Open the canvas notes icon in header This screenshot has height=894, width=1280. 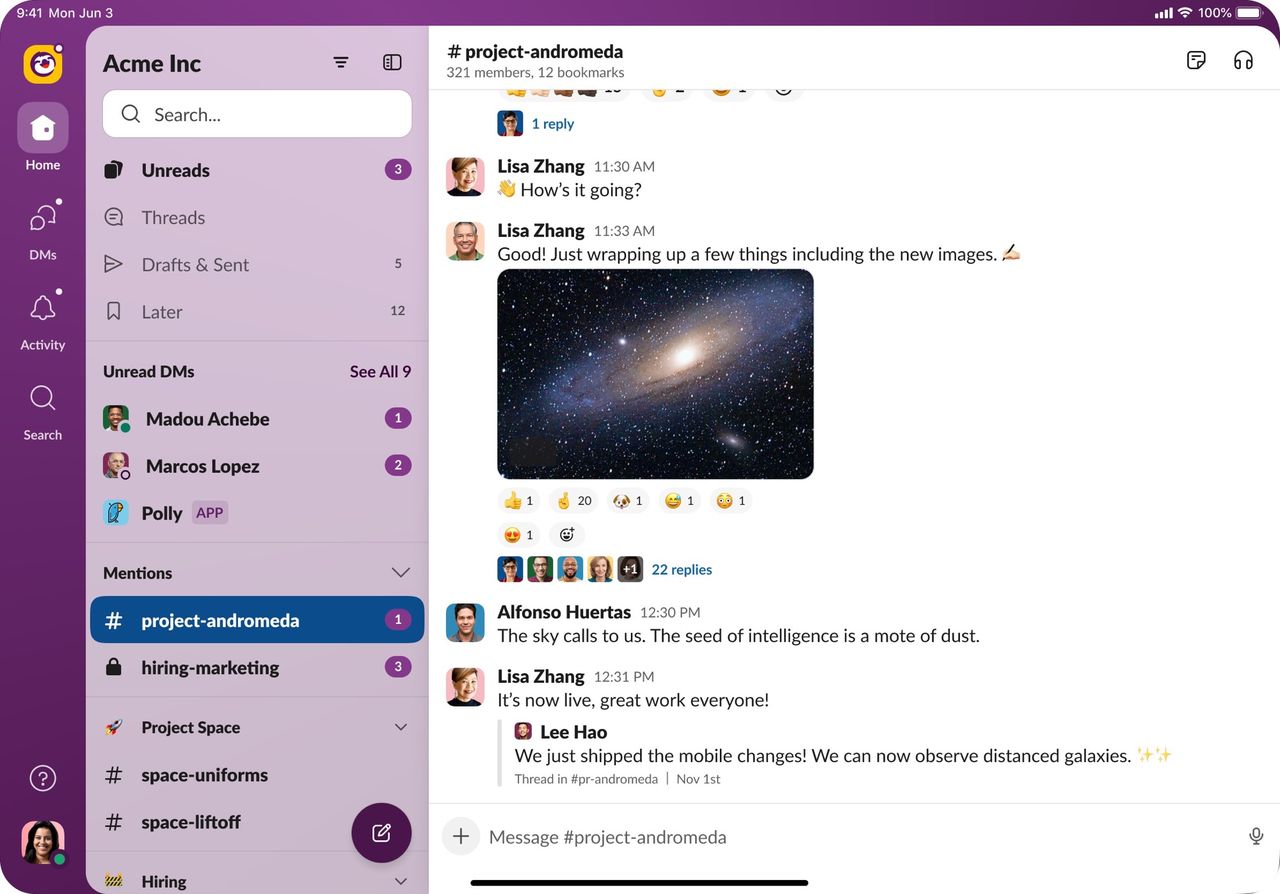[1196, 61]
